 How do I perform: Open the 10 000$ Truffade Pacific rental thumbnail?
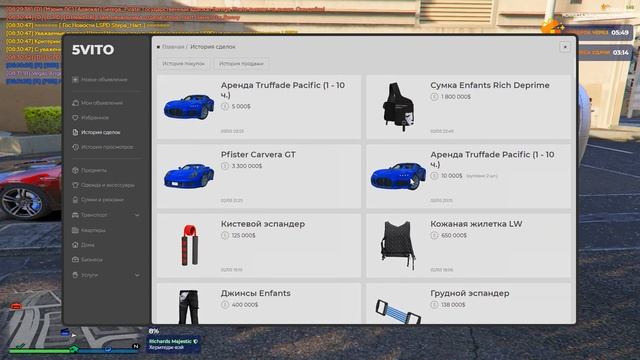(398, 176)
